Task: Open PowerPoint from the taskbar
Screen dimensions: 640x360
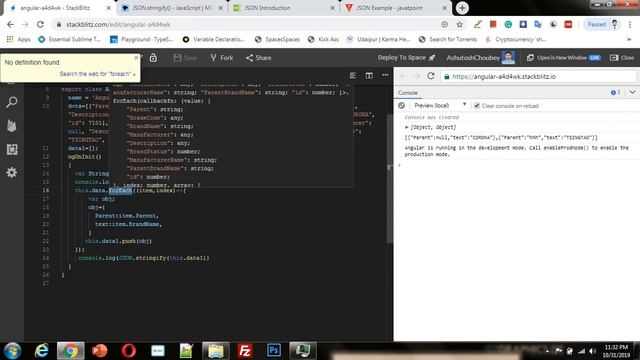Action: pyautogui.click(x=99, y=351)
